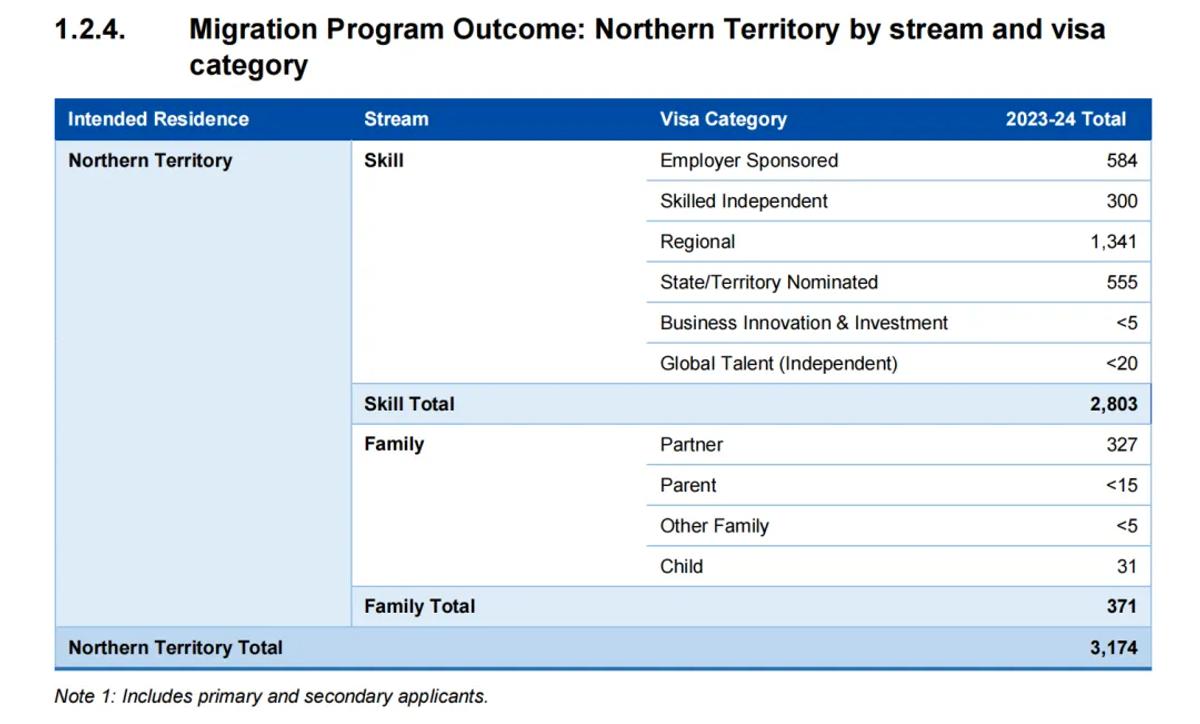Click the value 584
The image size is (1200, 724).
point(1122,160)
